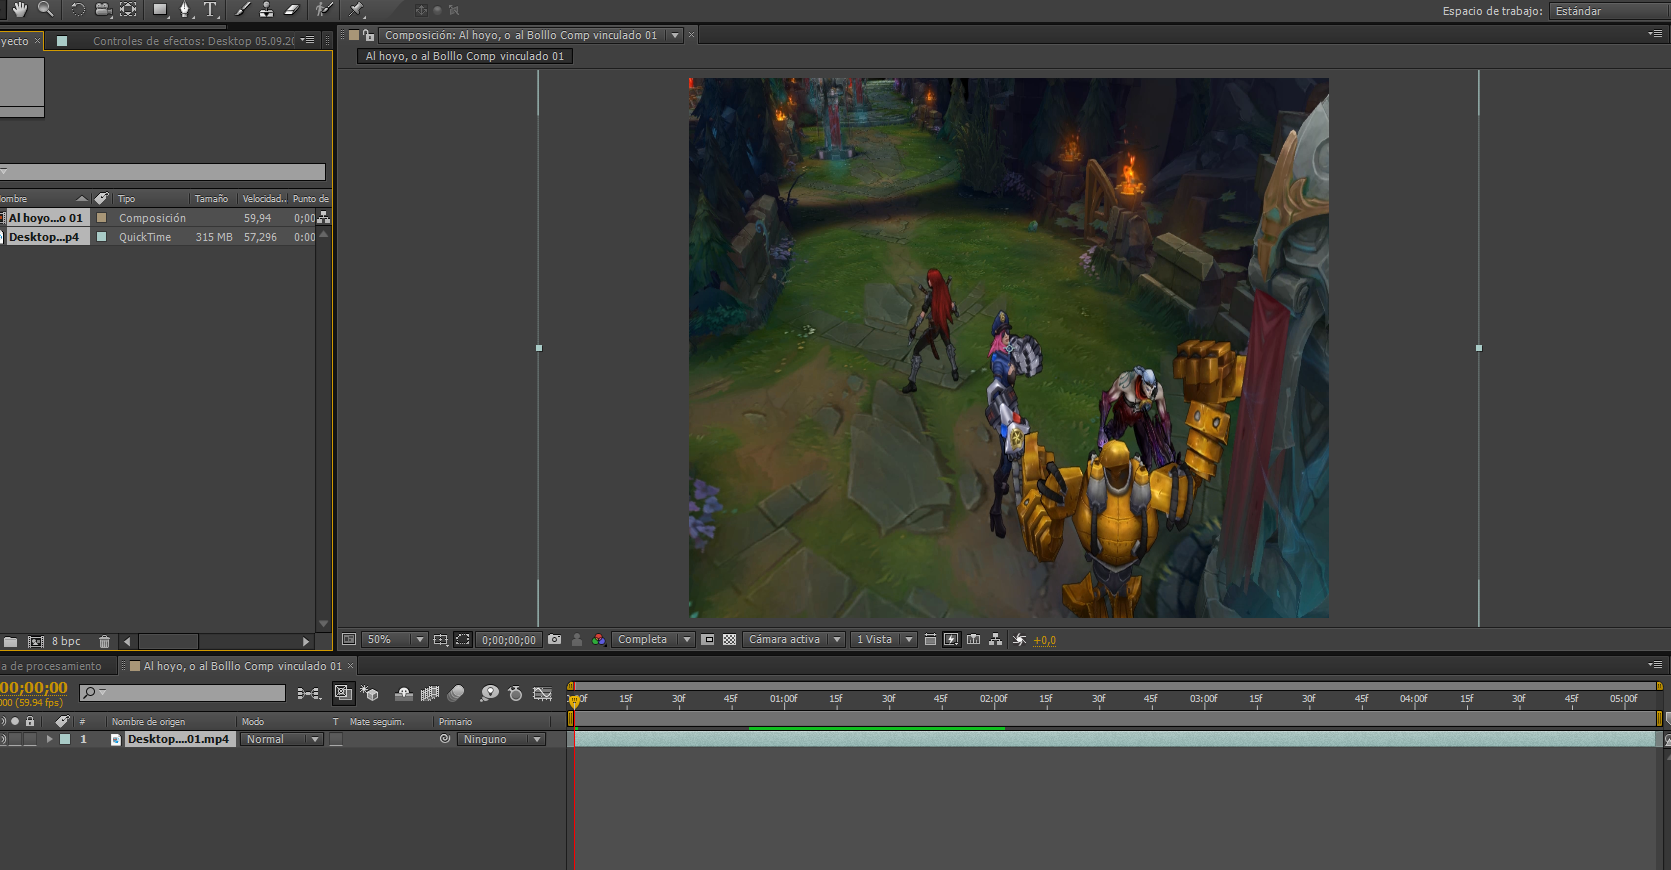Screen dimensions: 1671x870
Task: Select the Brush tool
Action: tap(242, 10)
